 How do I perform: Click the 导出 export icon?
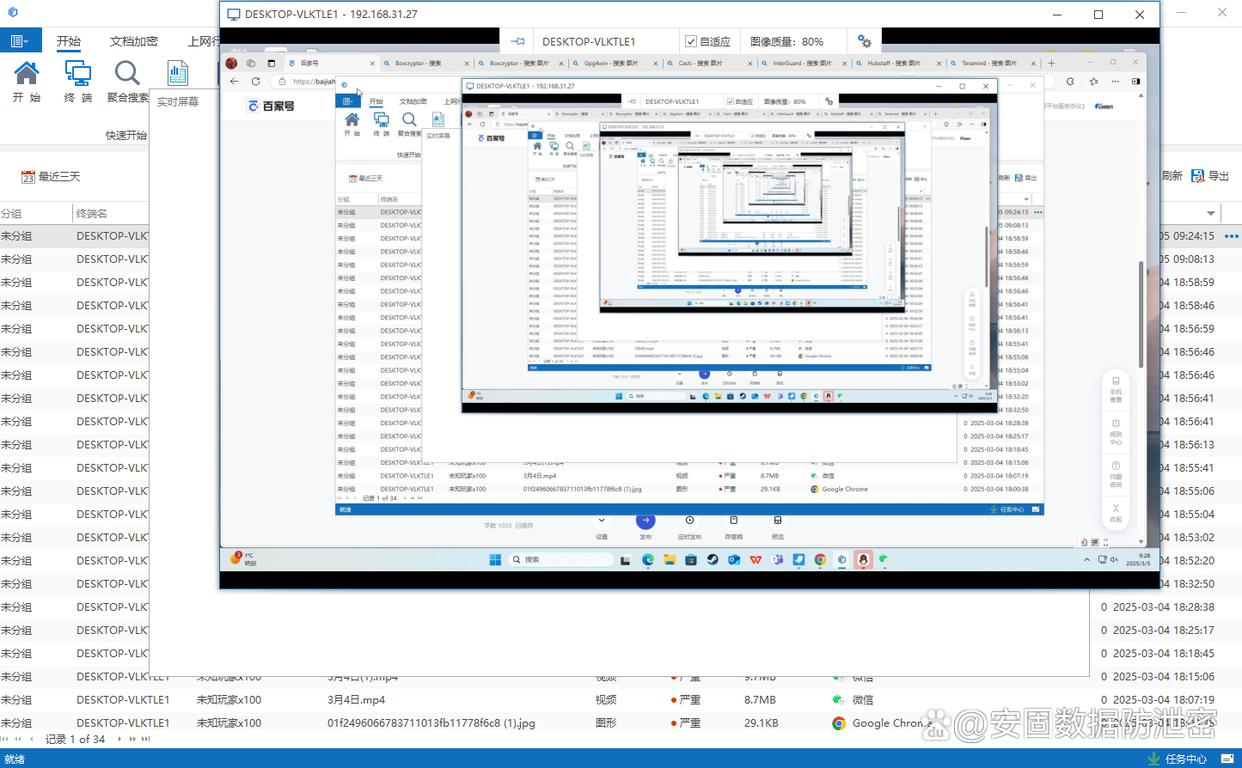1198,176
